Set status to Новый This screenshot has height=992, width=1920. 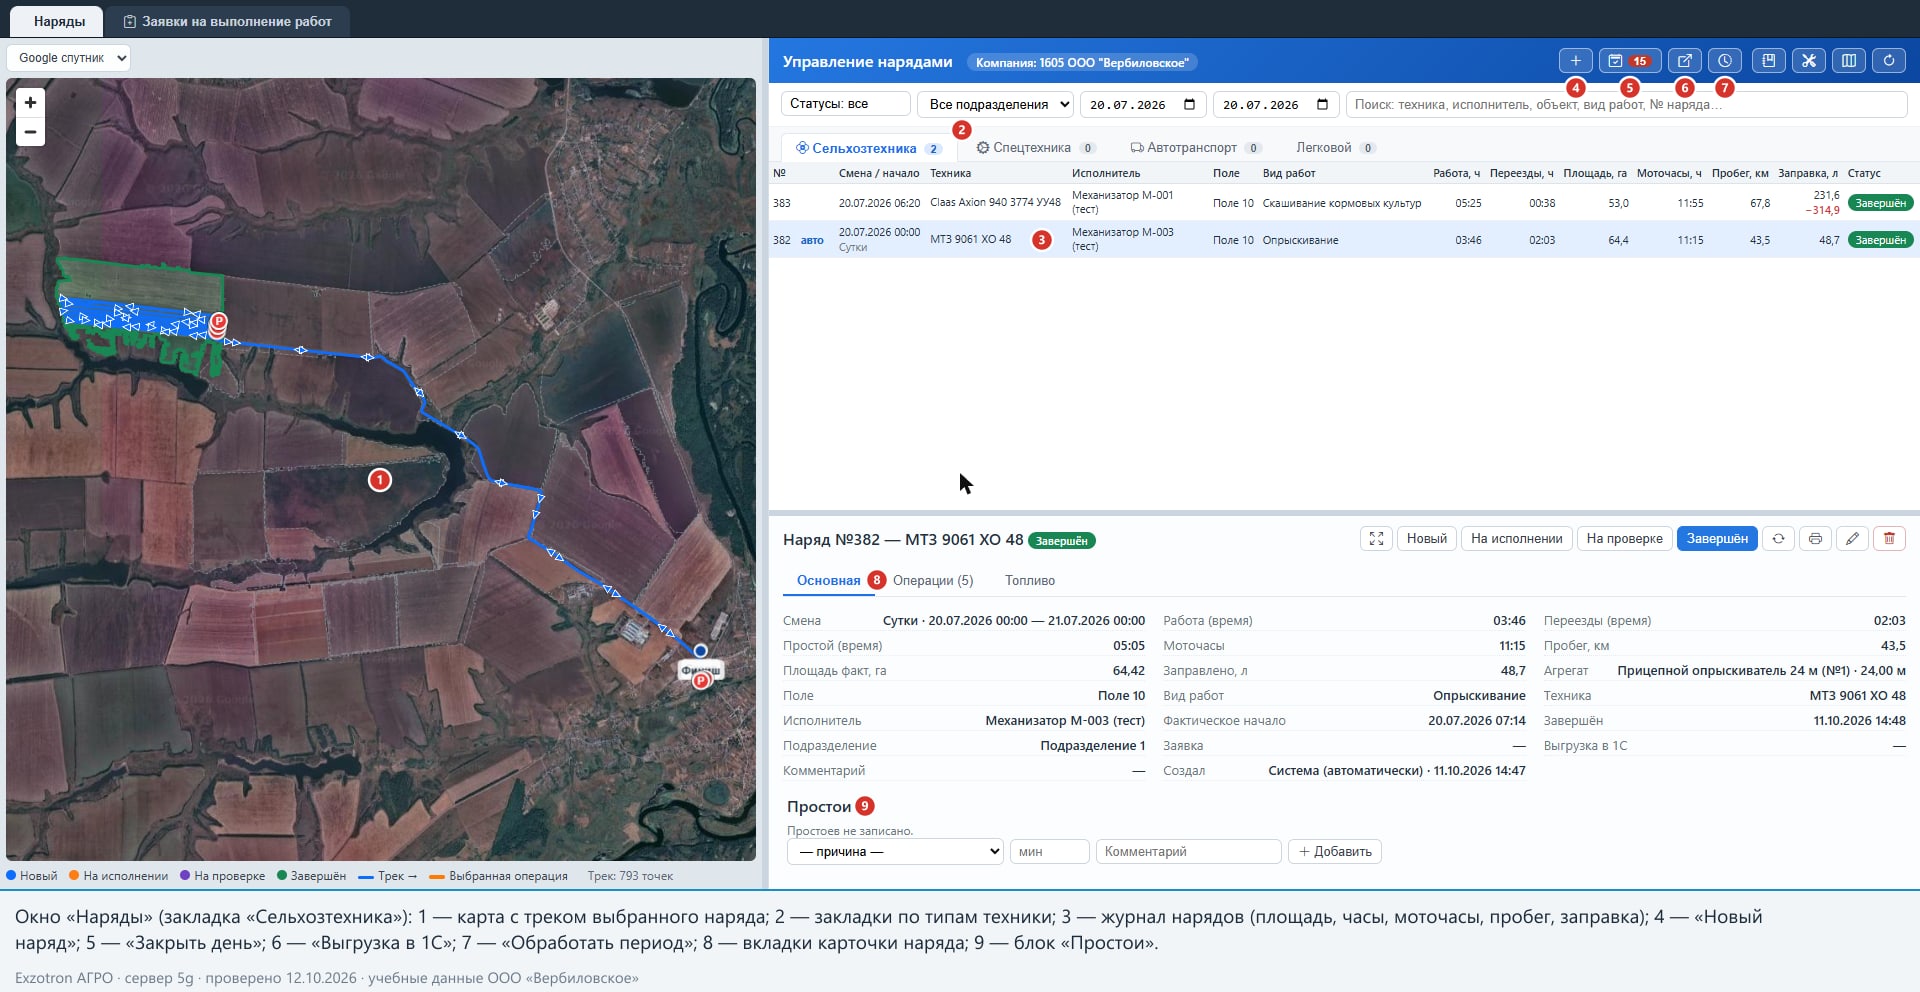coord(1426,539)
